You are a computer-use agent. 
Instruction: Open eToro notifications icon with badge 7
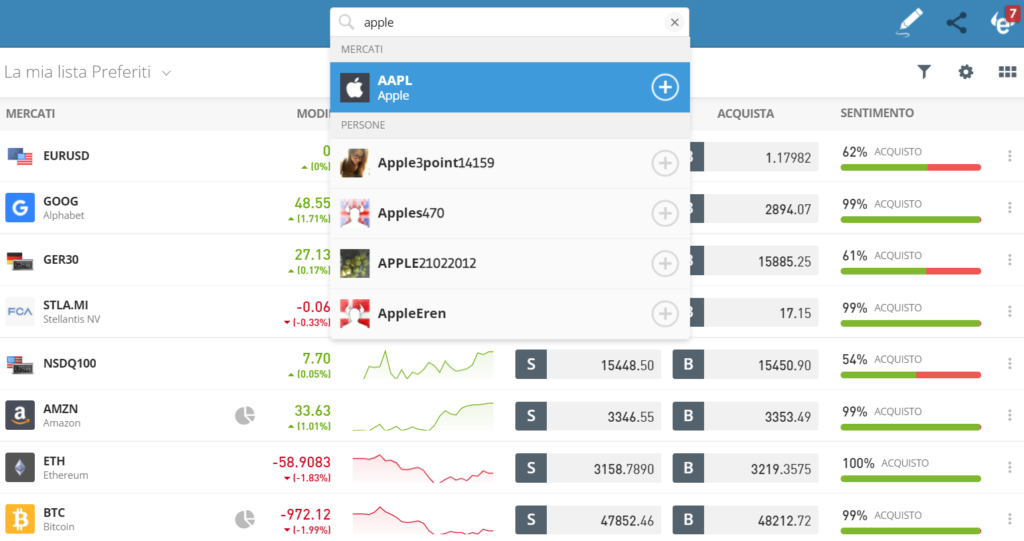coord(1003,20)
